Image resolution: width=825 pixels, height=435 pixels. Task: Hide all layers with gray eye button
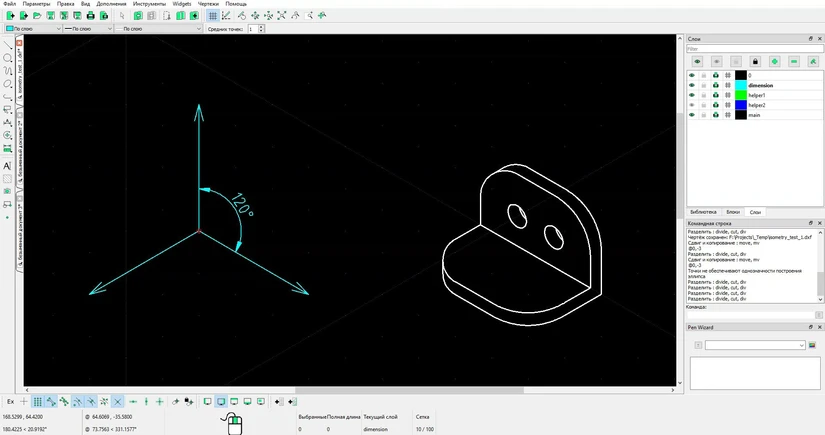pos(716,62)
